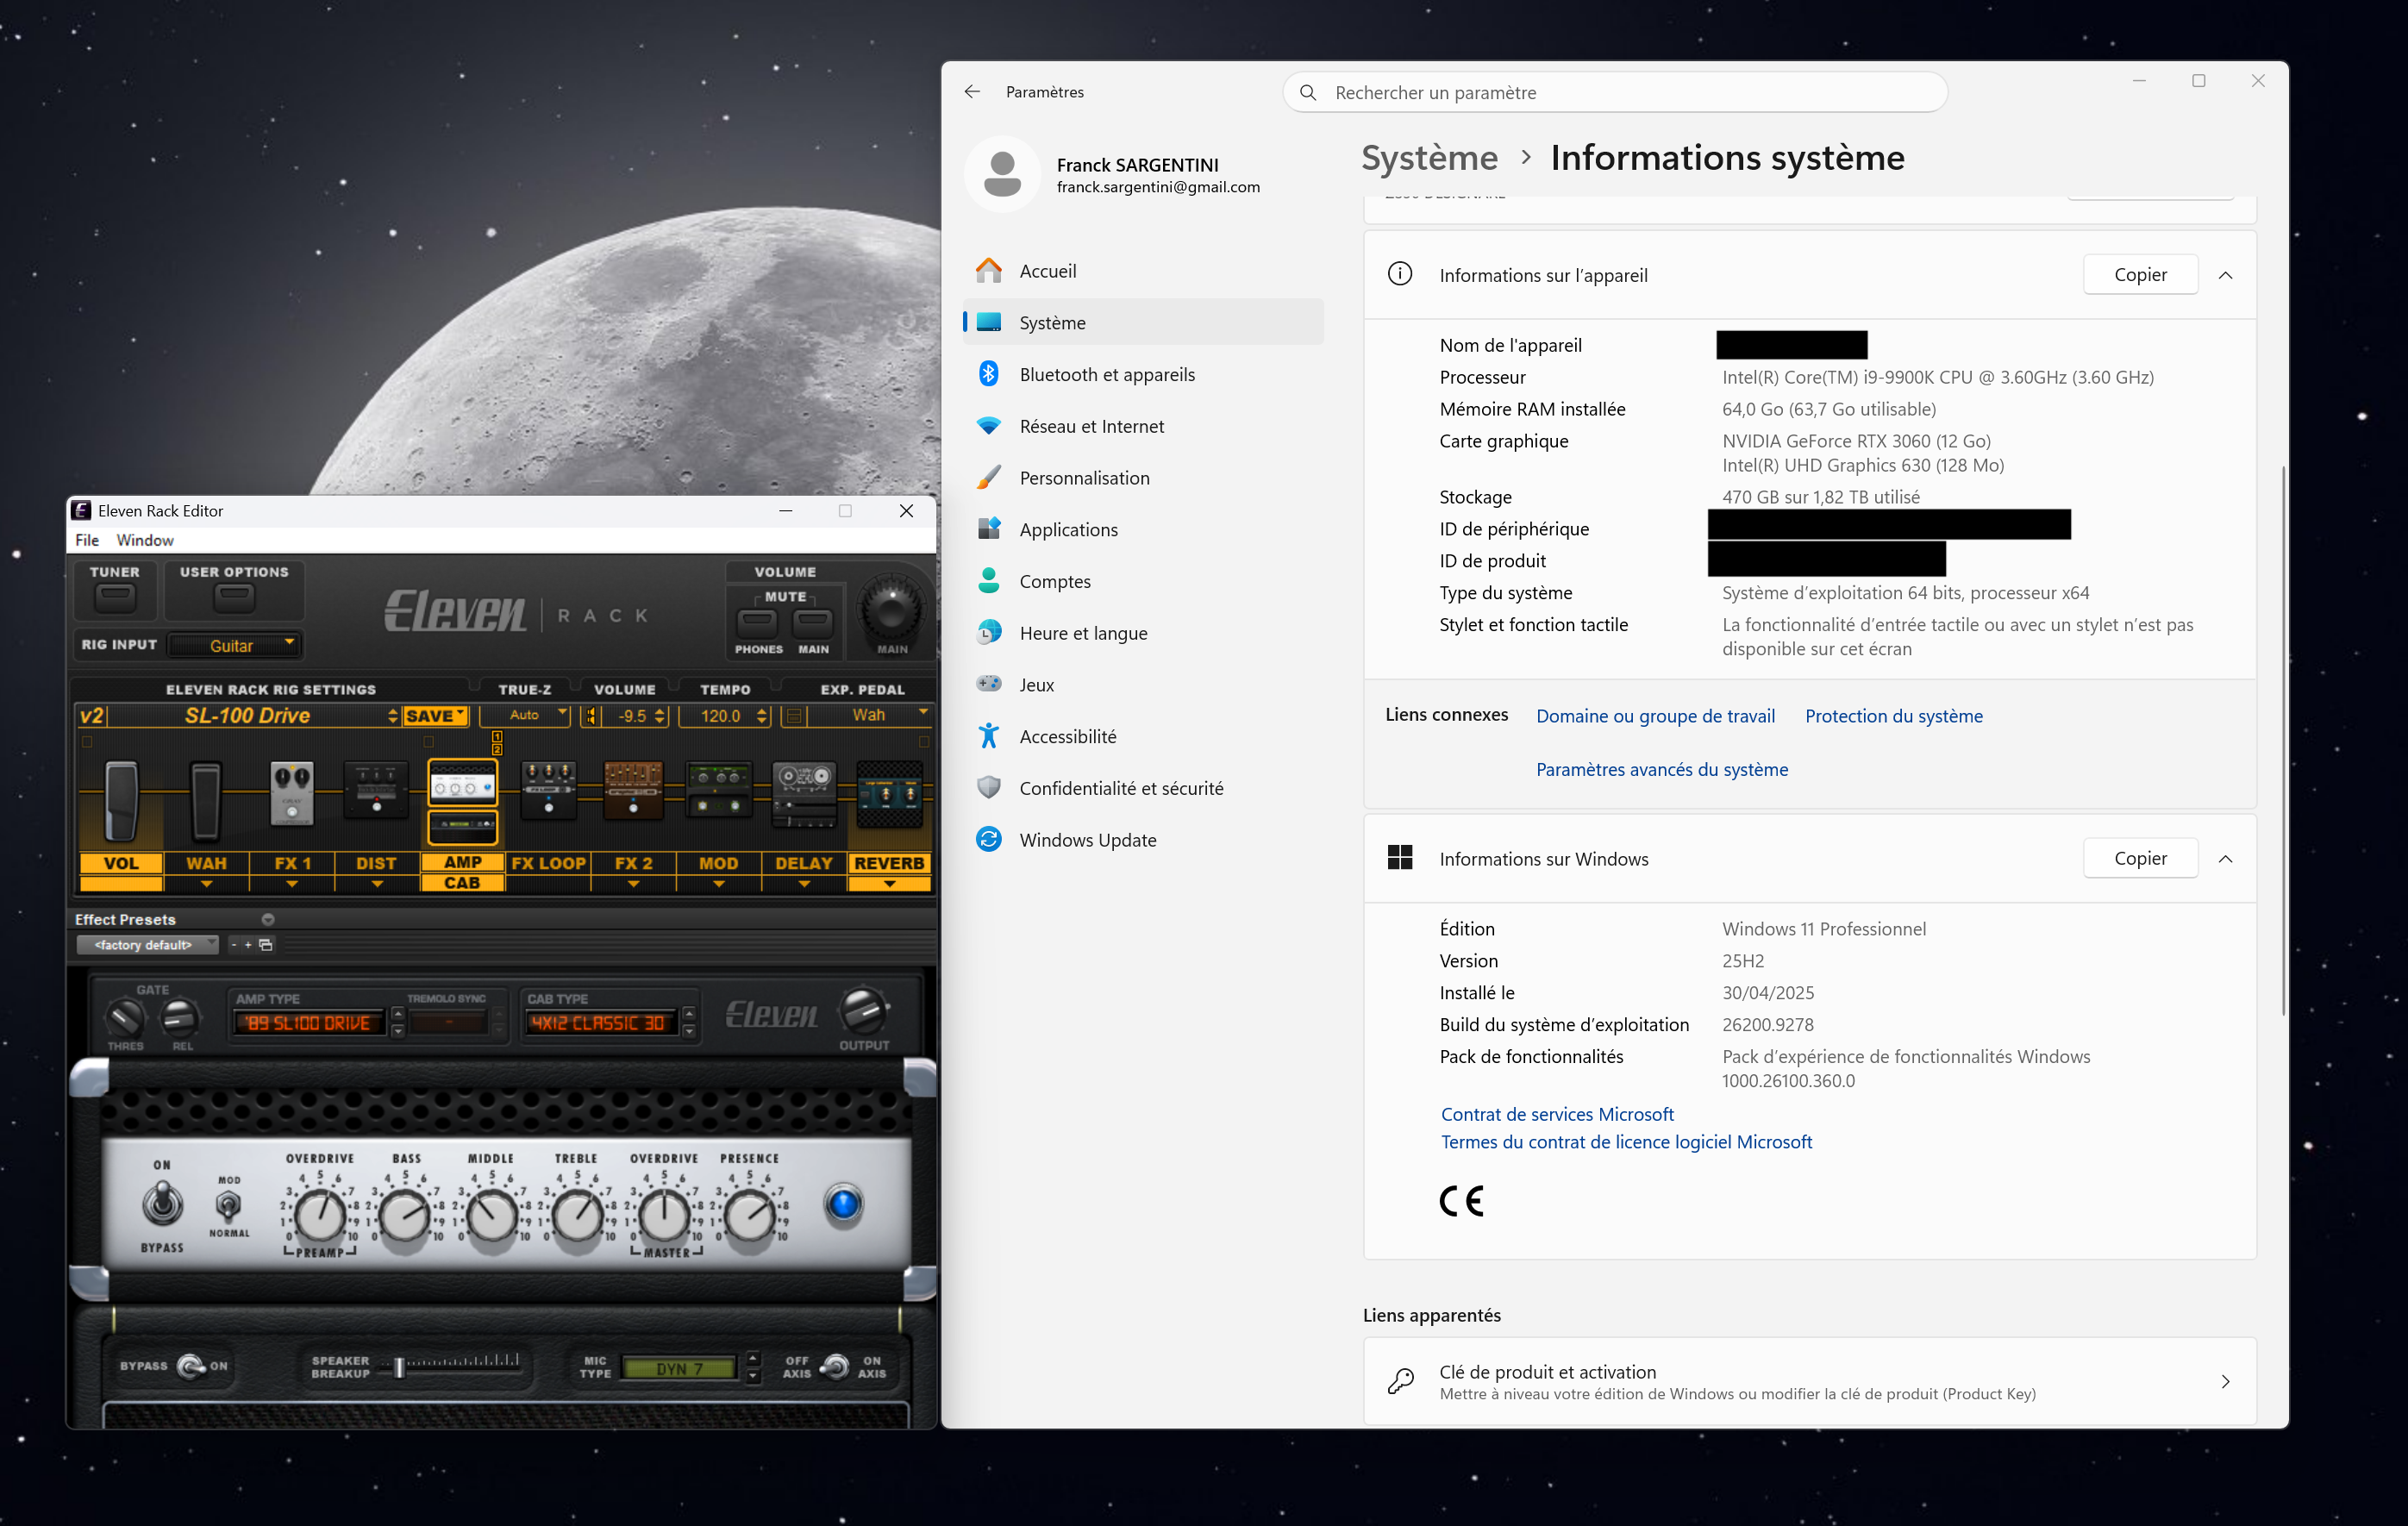Click Copier for Informations sur Windows

point(2140,859)
